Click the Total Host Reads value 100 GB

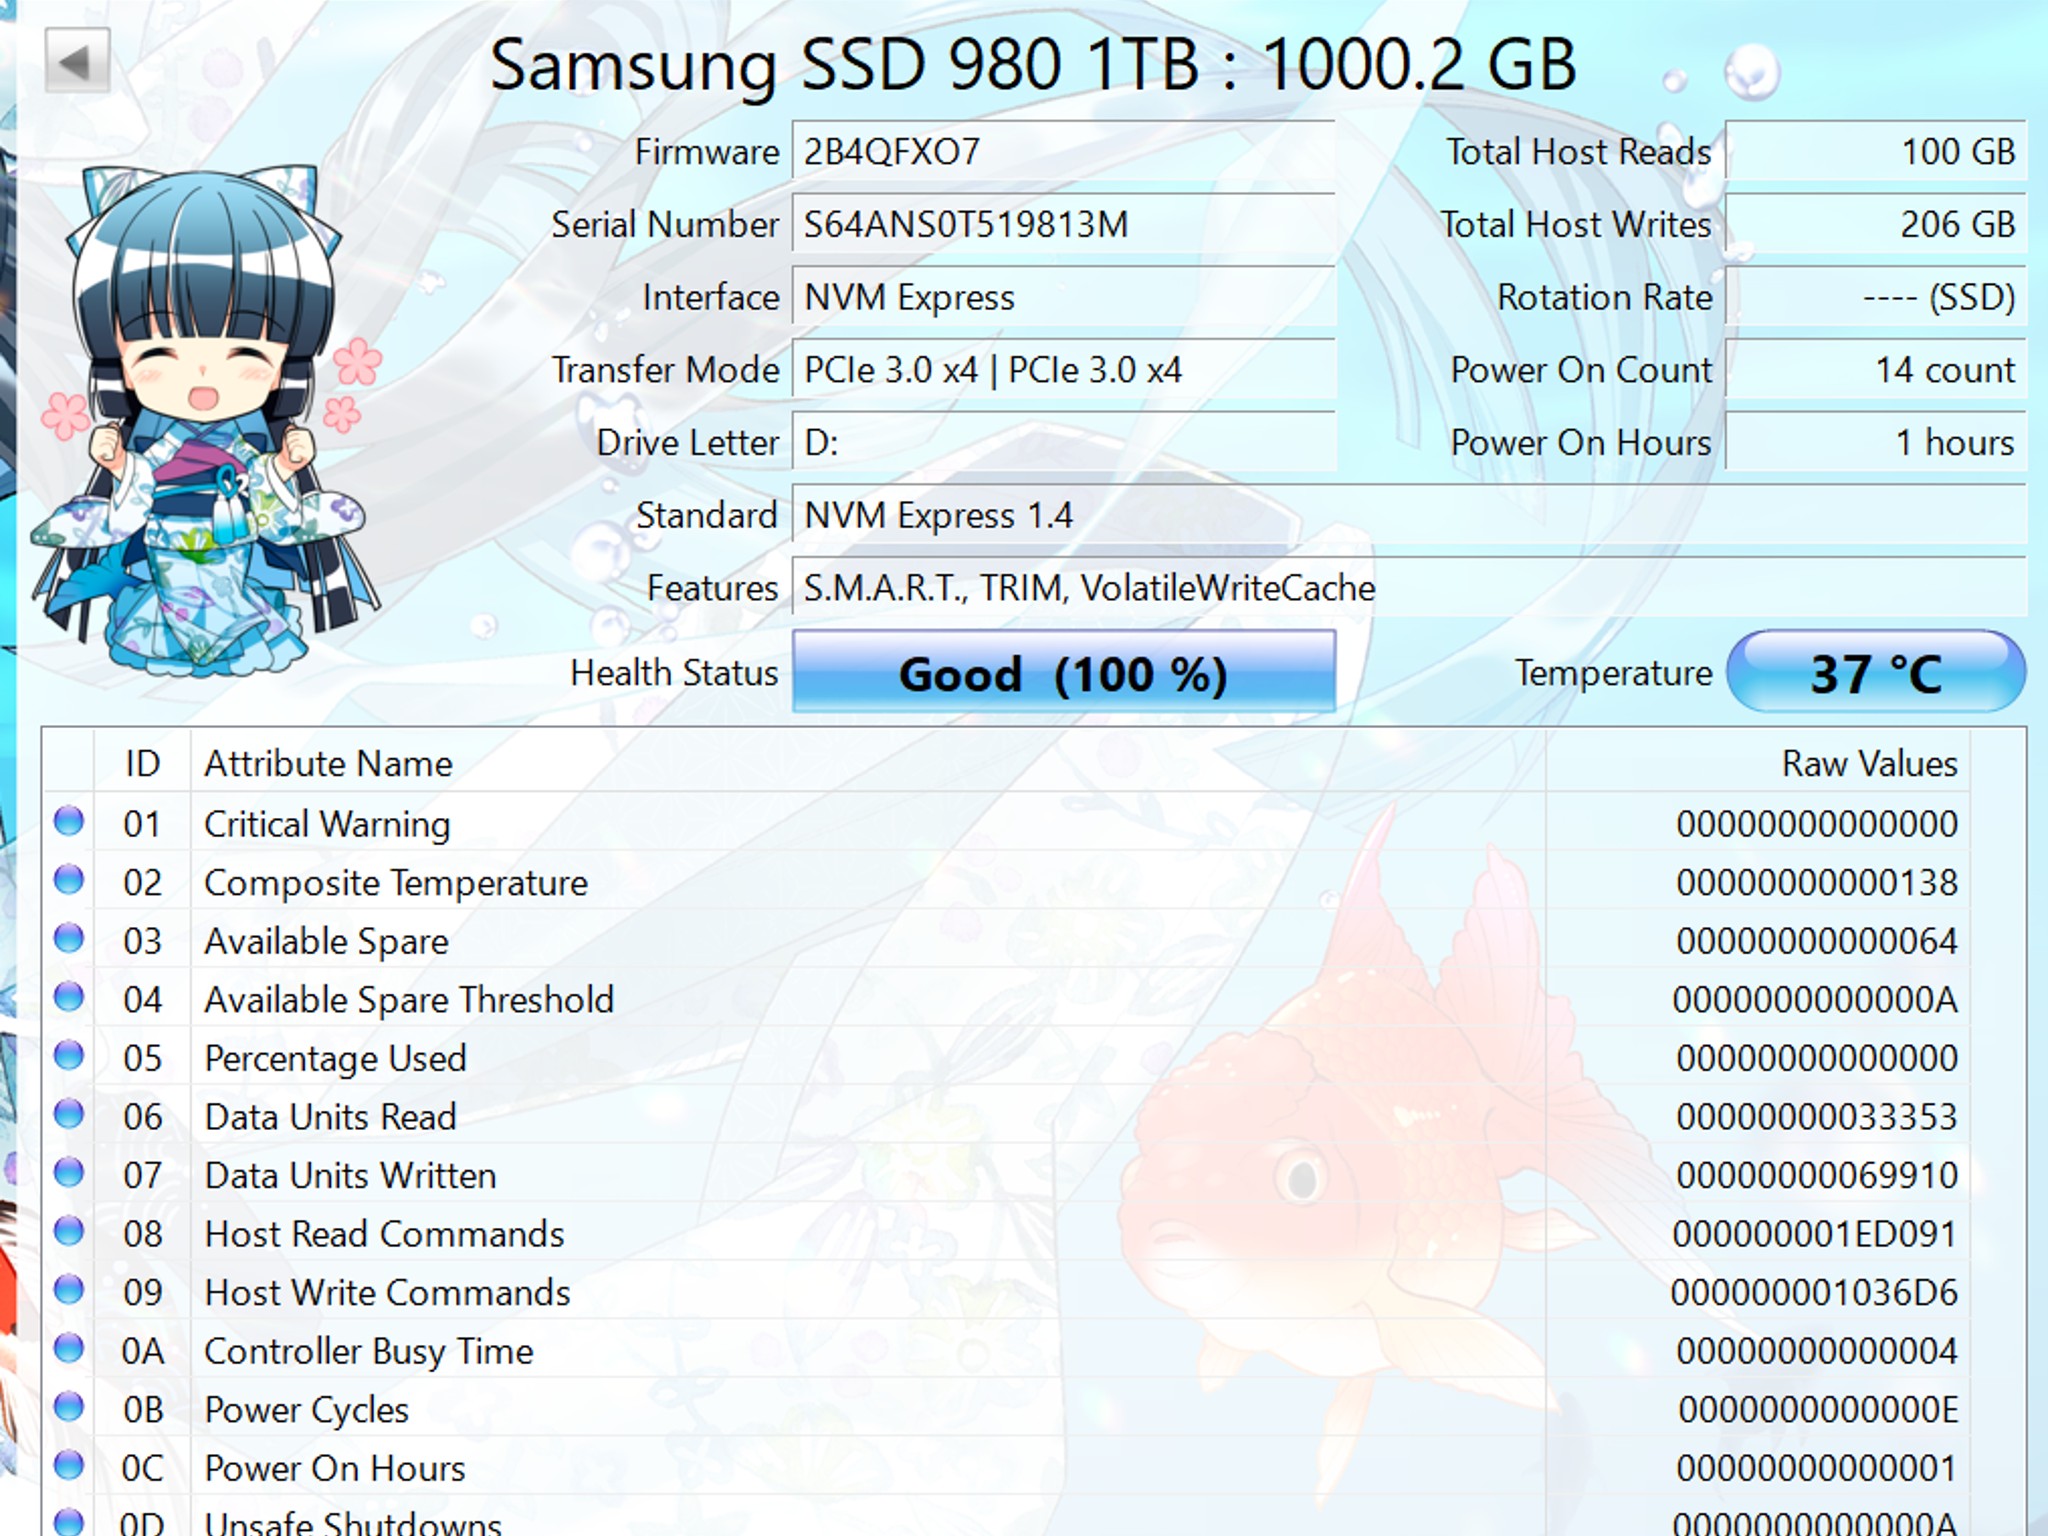(x=1876, y=151)
